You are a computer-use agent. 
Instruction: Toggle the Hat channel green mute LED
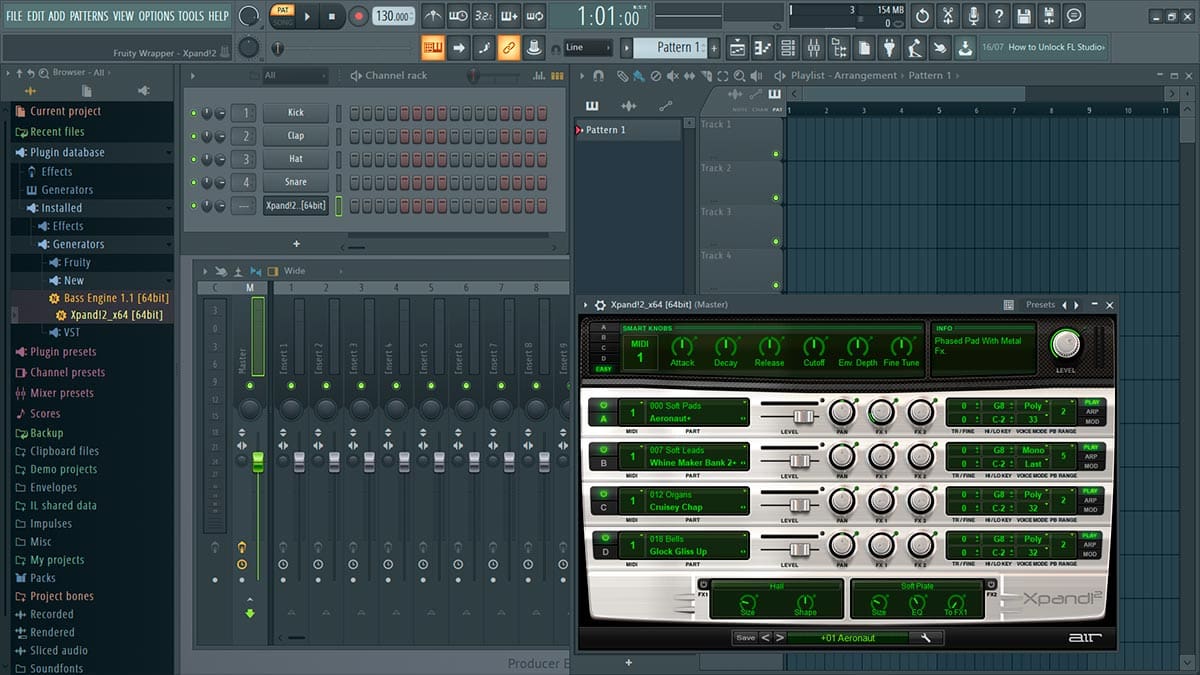[x=194, y=159]
